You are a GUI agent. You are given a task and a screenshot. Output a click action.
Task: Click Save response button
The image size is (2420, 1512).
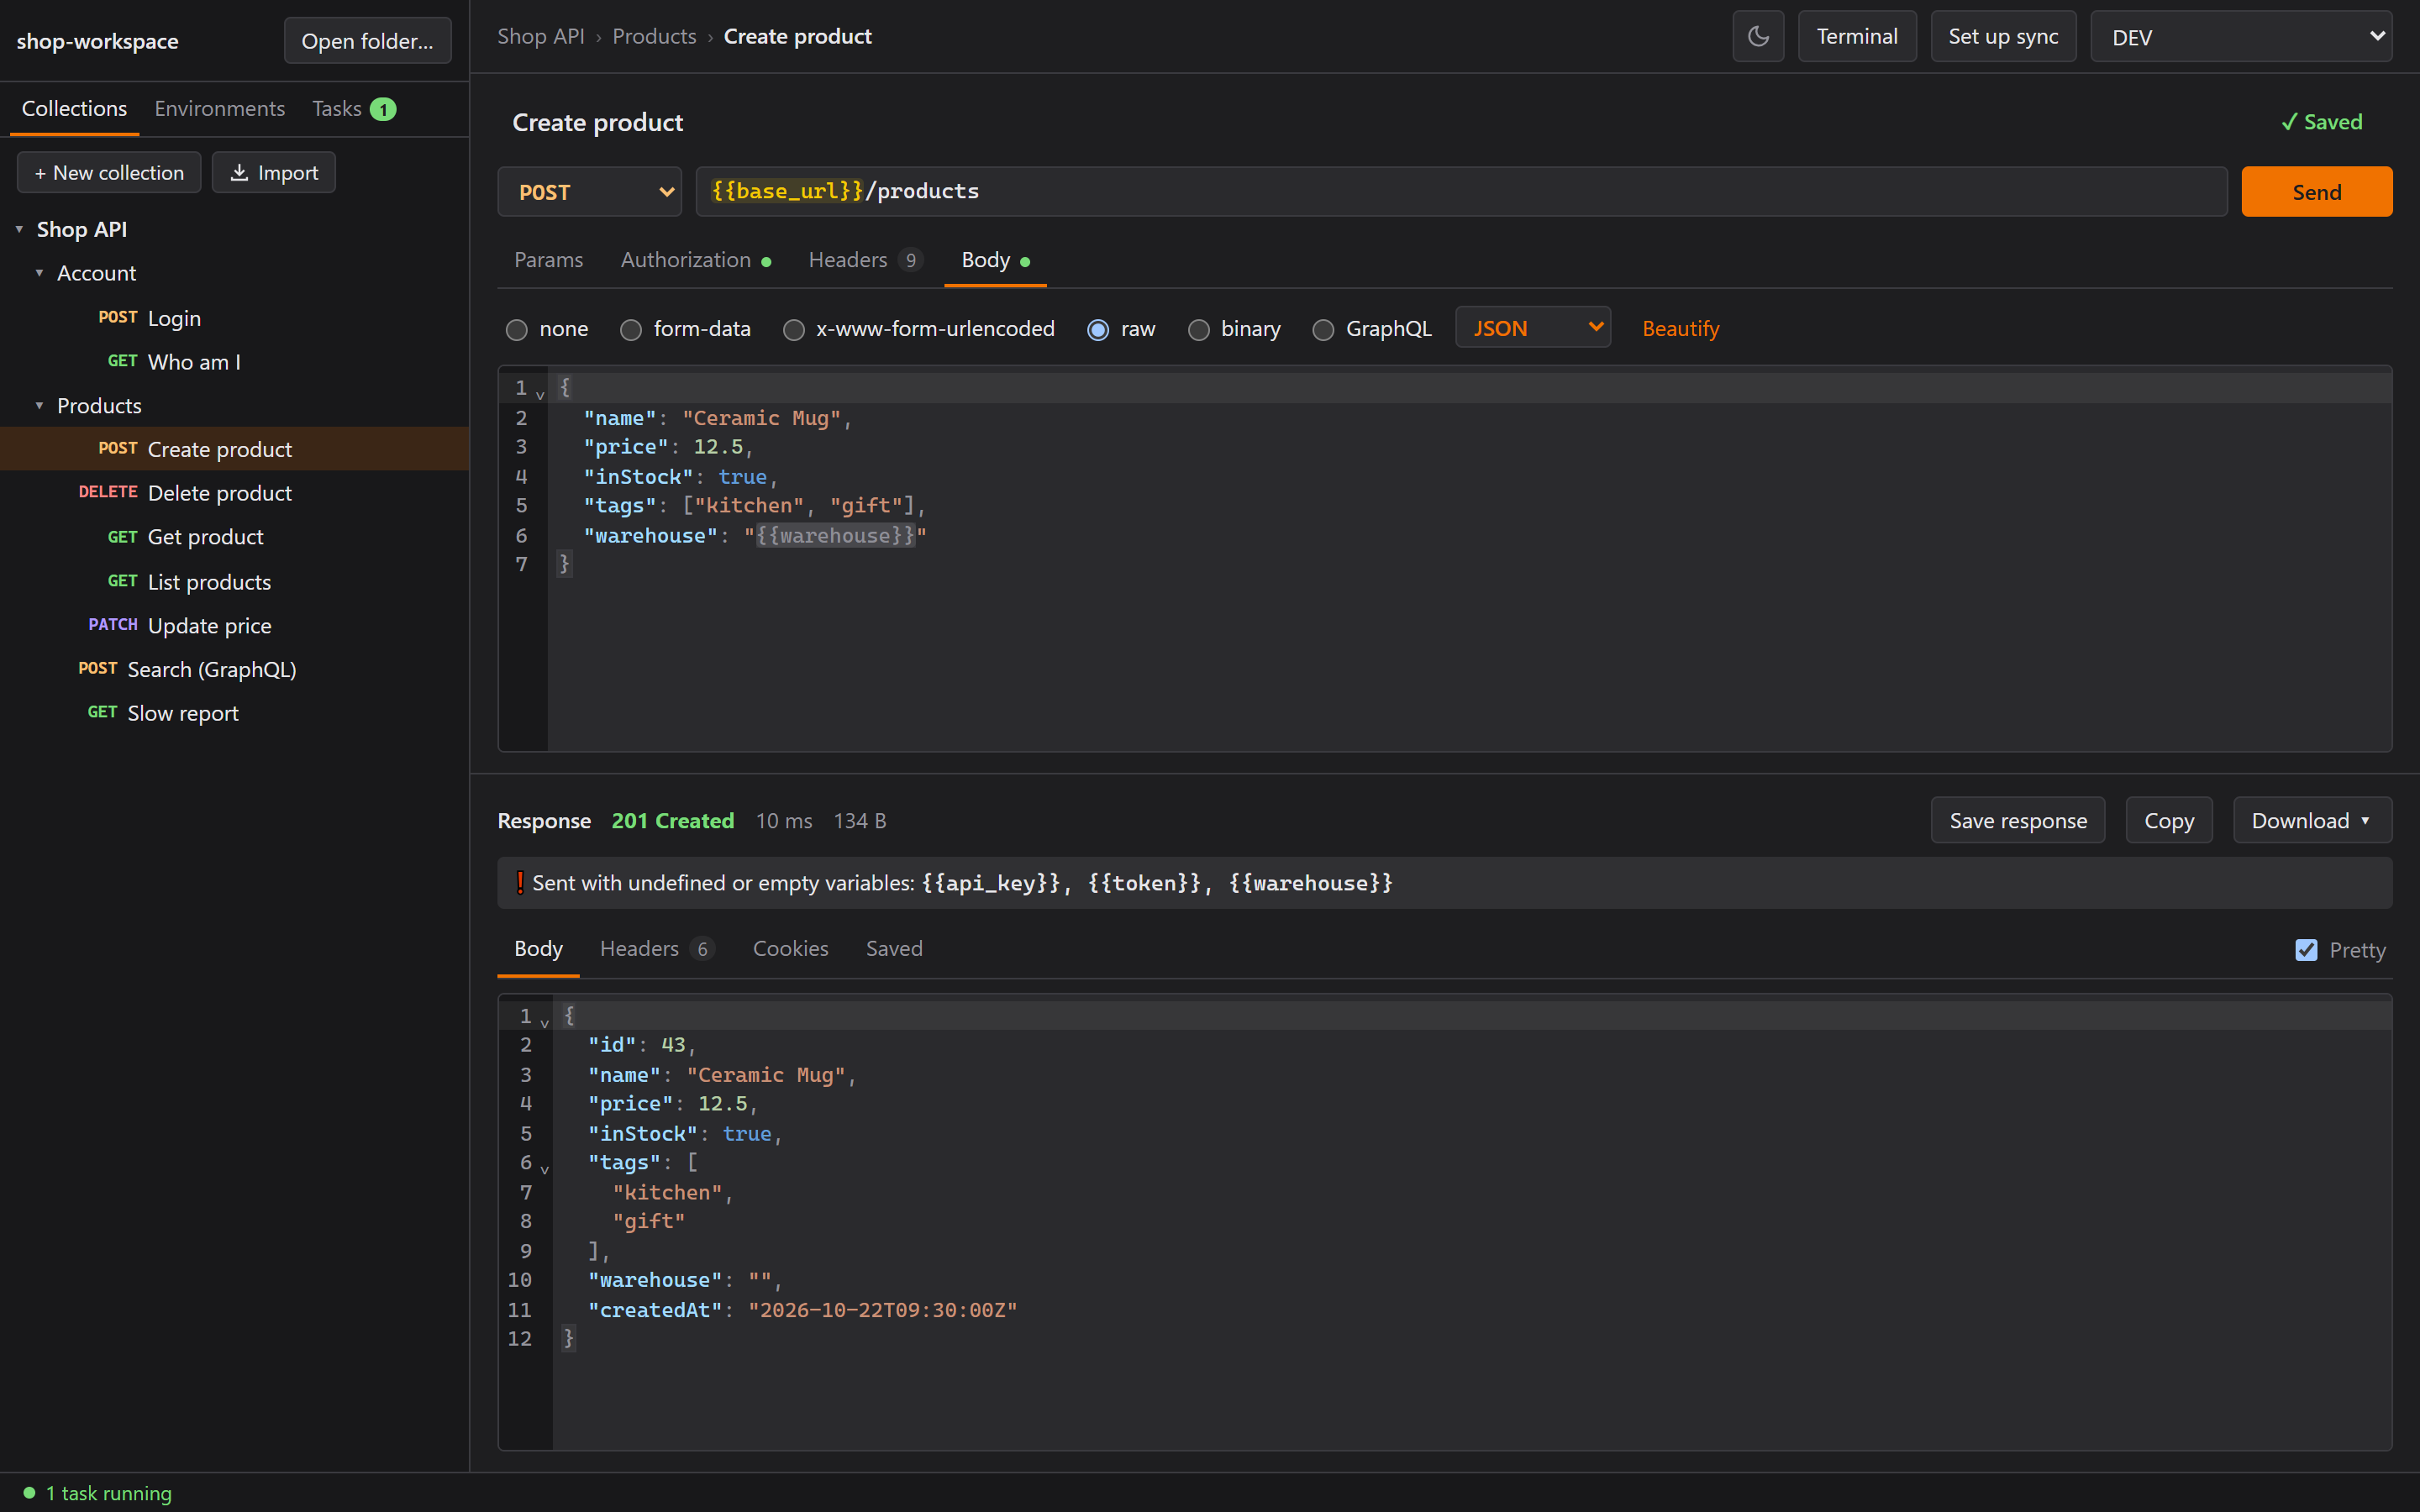click(2017, 820)
